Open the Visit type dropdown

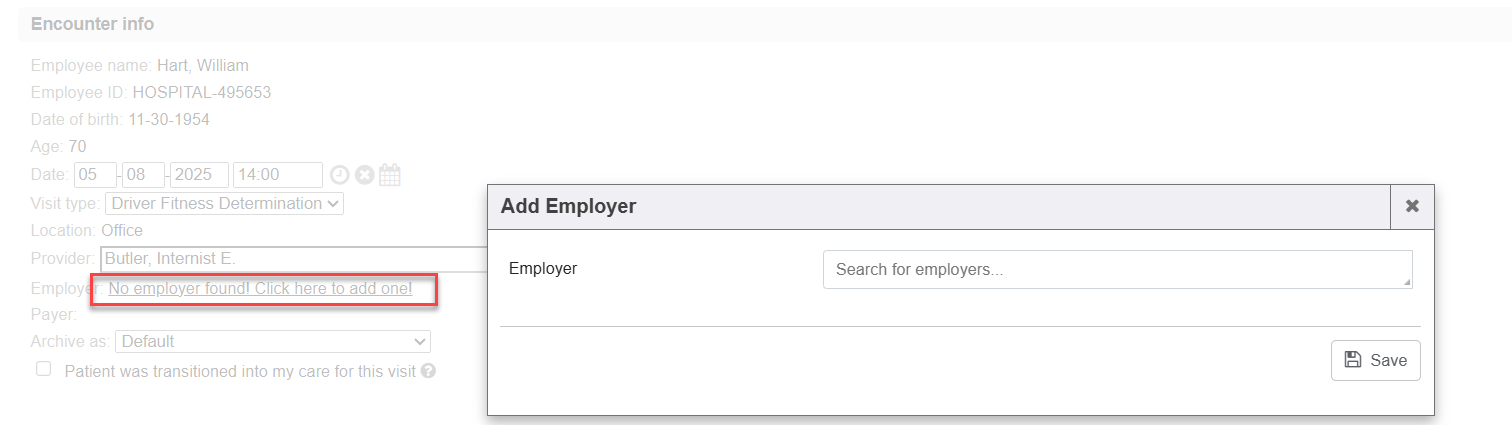tap(224, 203)
